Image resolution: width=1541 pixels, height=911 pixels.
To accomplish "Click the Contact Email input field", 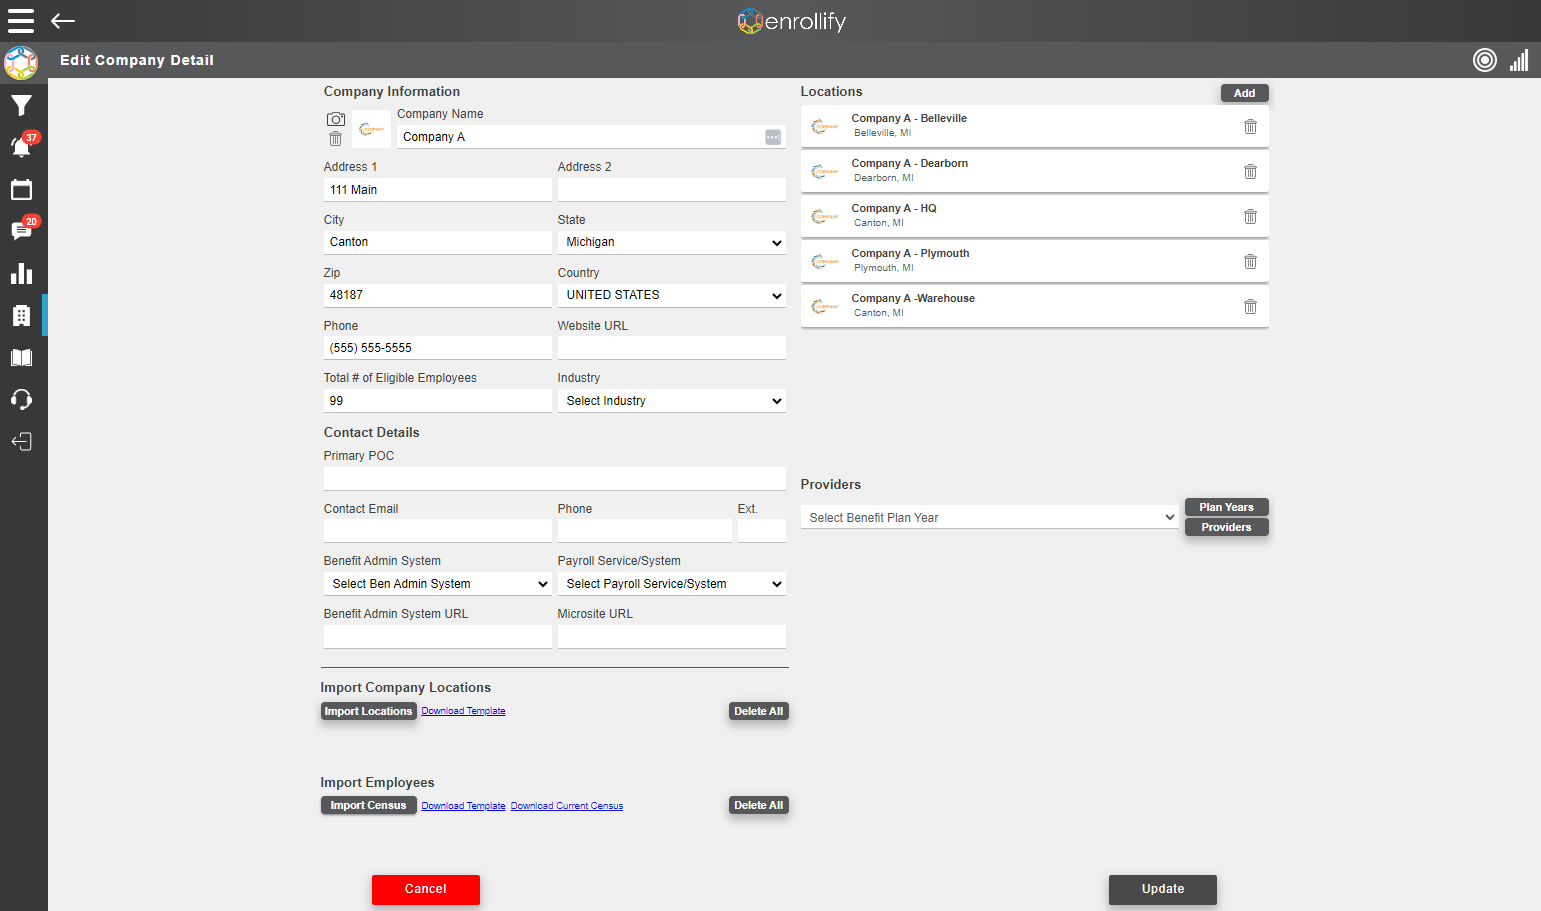I will [438, 531].
